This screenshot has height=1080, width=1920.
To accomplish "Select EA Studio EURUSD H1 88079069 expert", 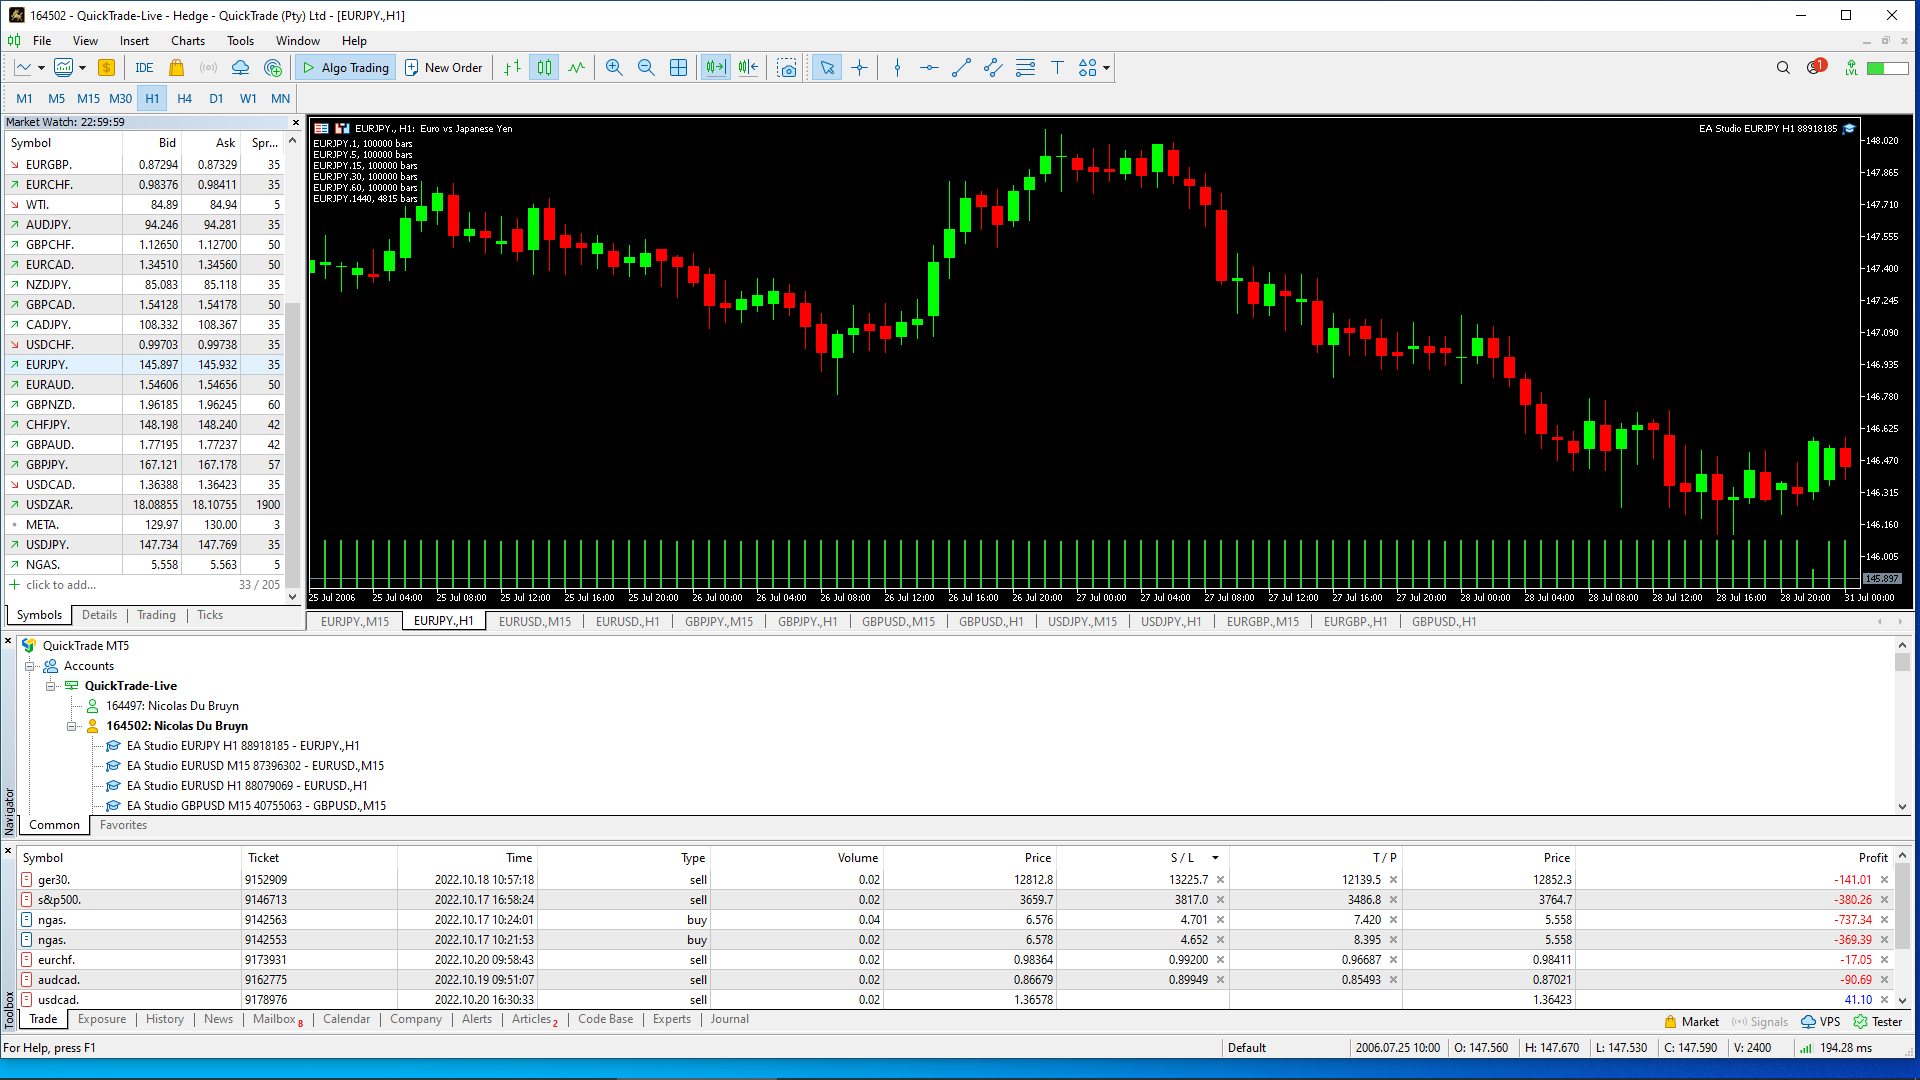I will tap(246, 786).
